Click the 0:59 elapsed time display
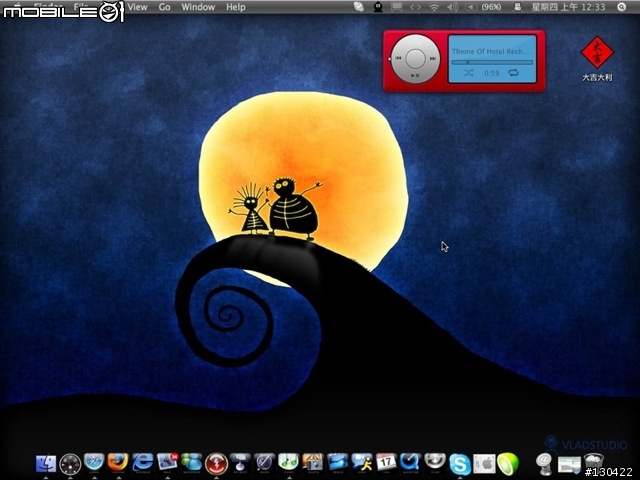This screenshot has height=480, width=640. pos(491,73)
